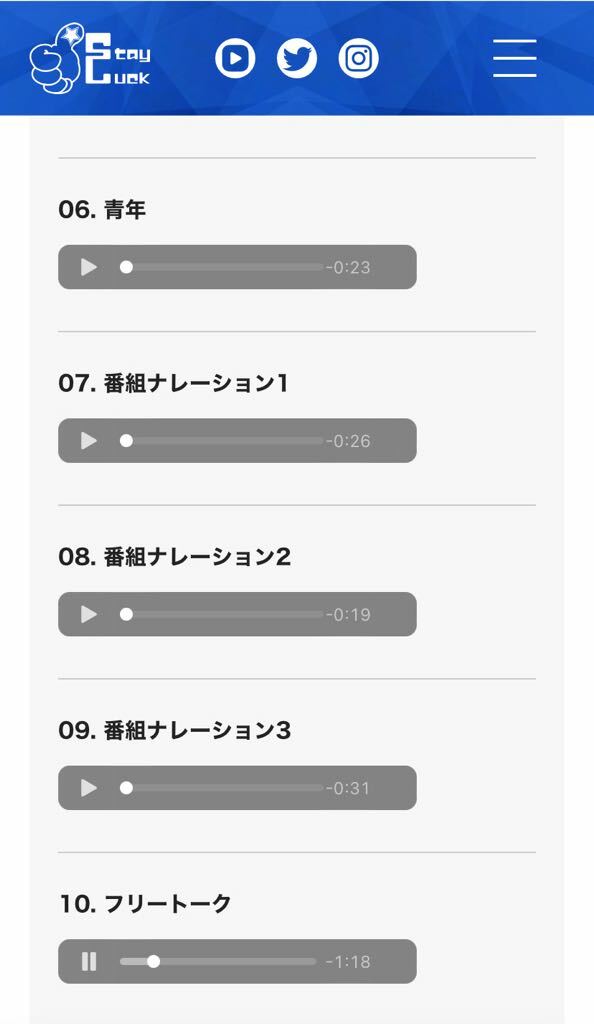Click the 08. 番組ナレーション2 progress track
This screenshot has height=1024, width=594.
tap(221, 615)
